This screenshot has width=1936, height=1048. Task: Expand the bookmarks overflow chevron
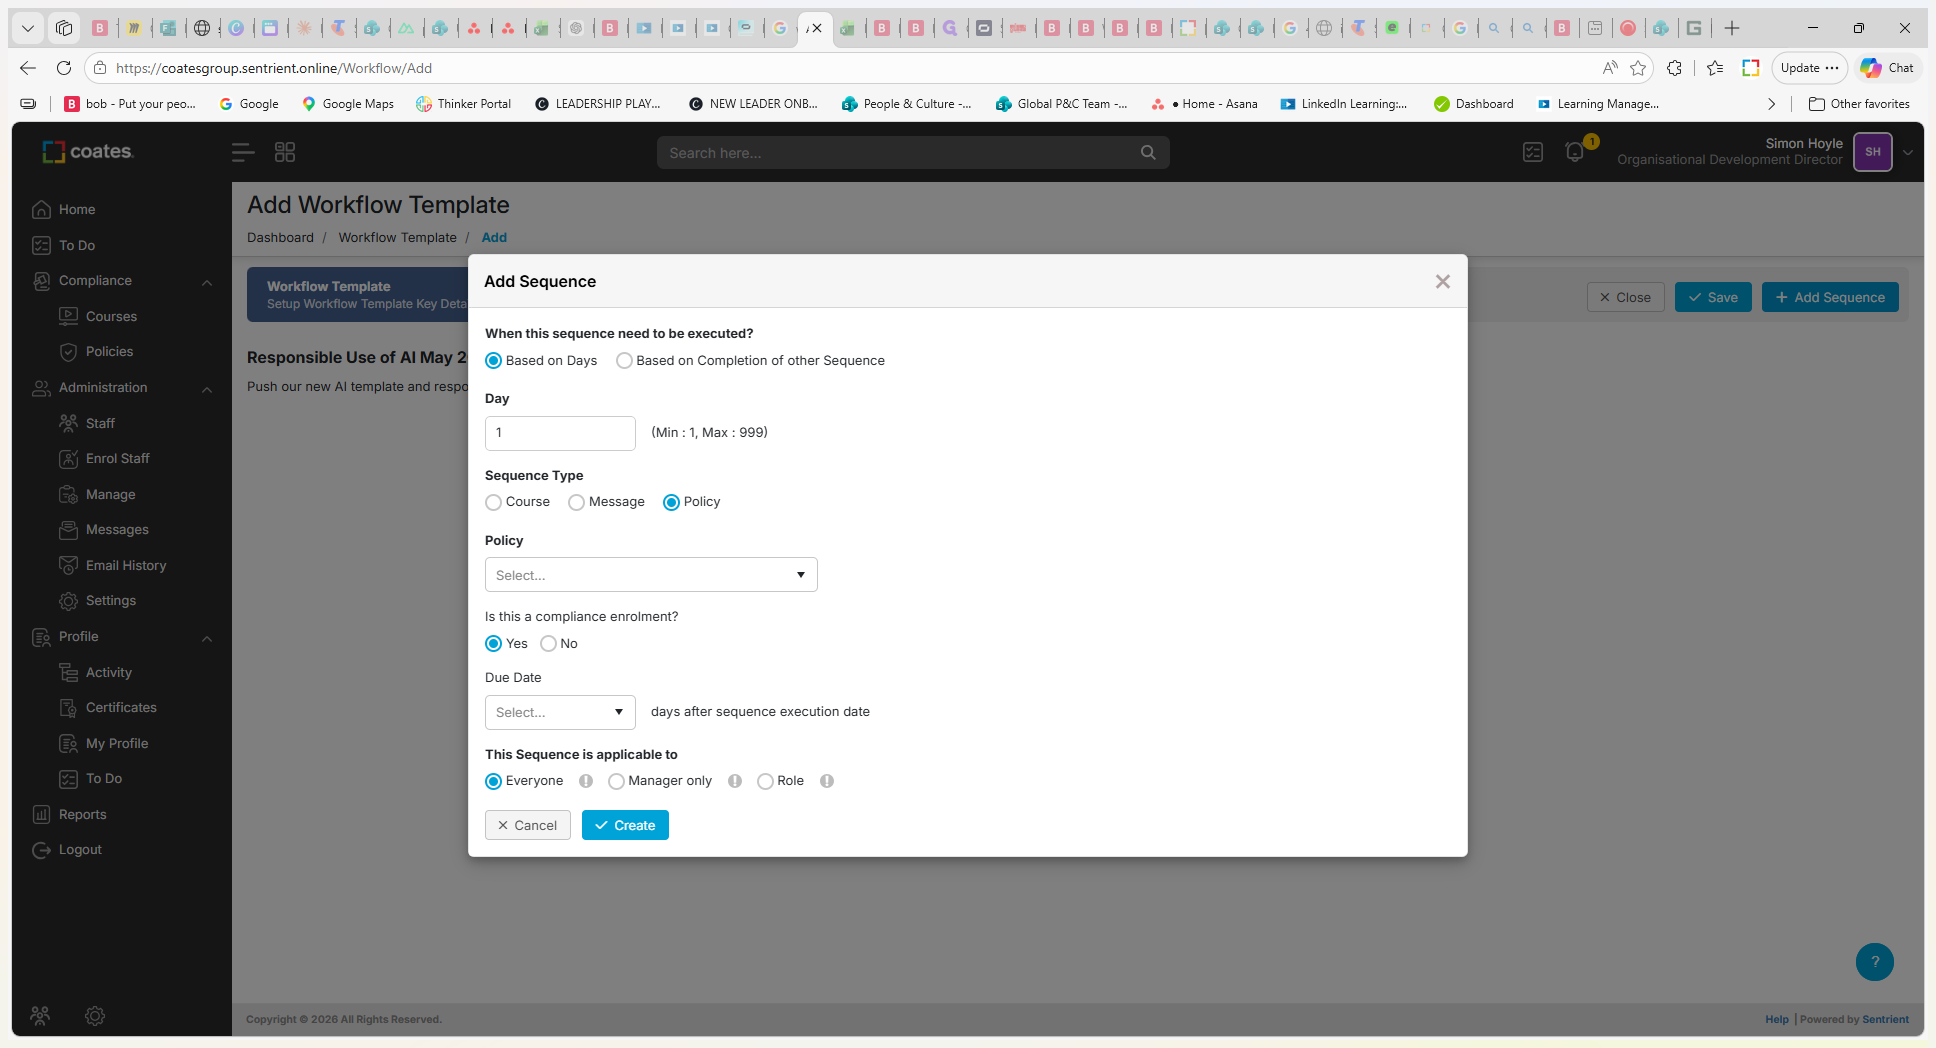(1771, 104)
